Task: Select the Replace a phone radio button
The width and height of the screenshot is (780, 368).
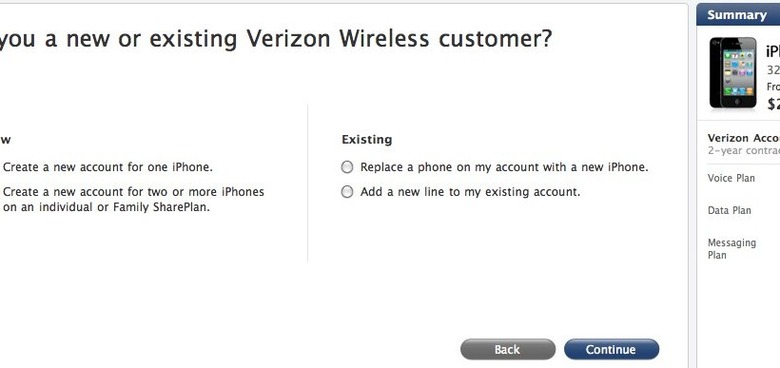Action: coord(347,168)
